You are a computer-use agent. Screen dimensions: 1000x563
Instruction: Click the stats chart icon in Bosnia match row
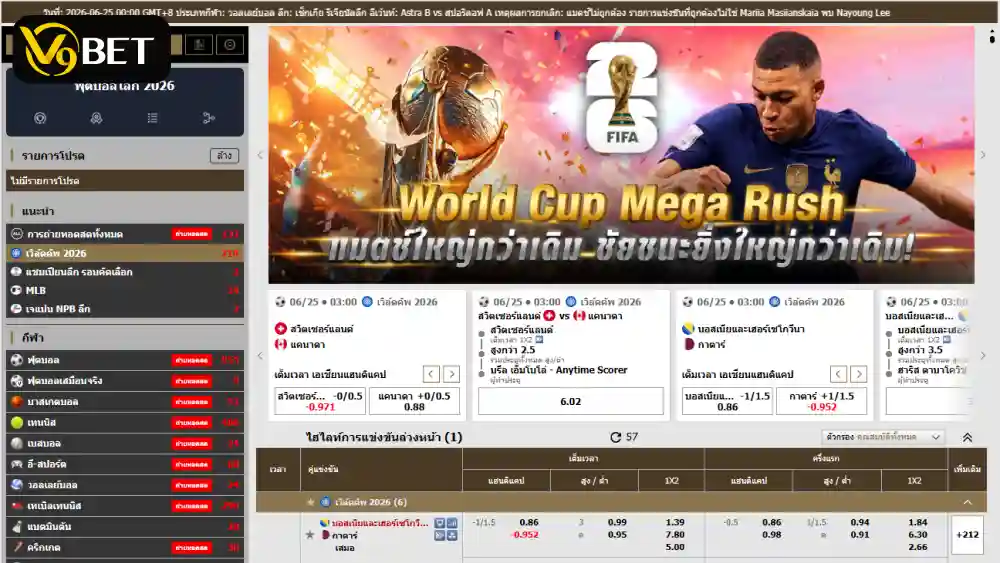pos(452,523)
